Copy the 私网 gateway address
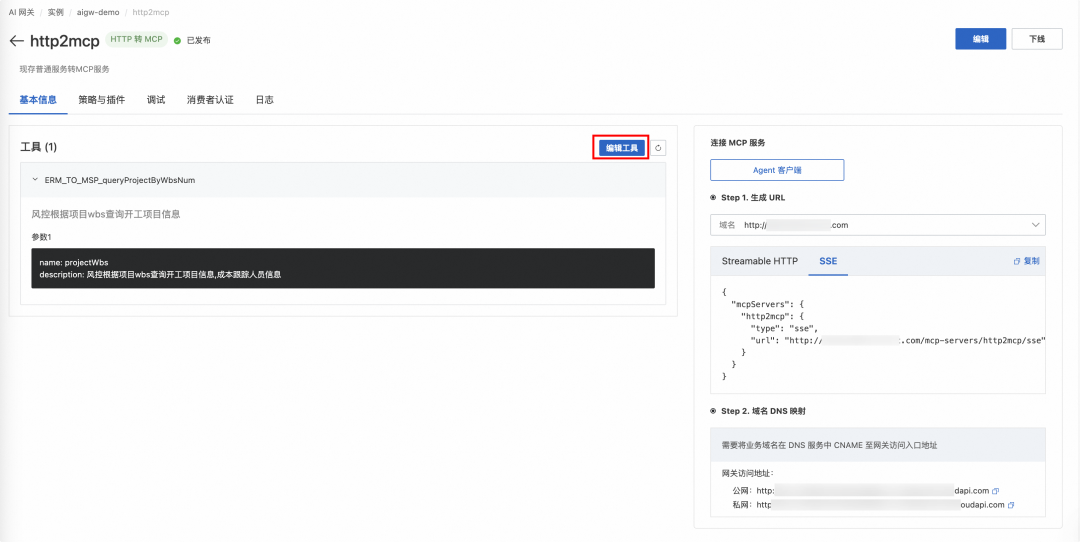Image resolution: width=1080 pixels, height=542 pixels. [1011, 505]
